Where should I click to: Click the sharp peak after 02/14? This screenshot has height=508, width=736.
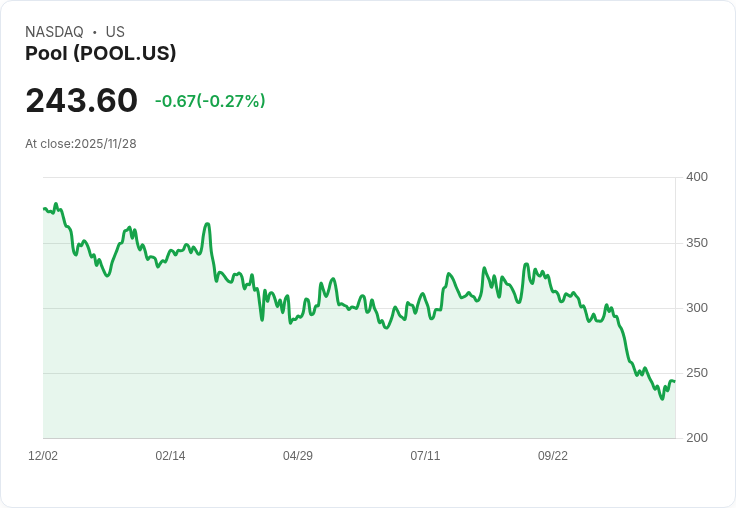pos(207,224)
